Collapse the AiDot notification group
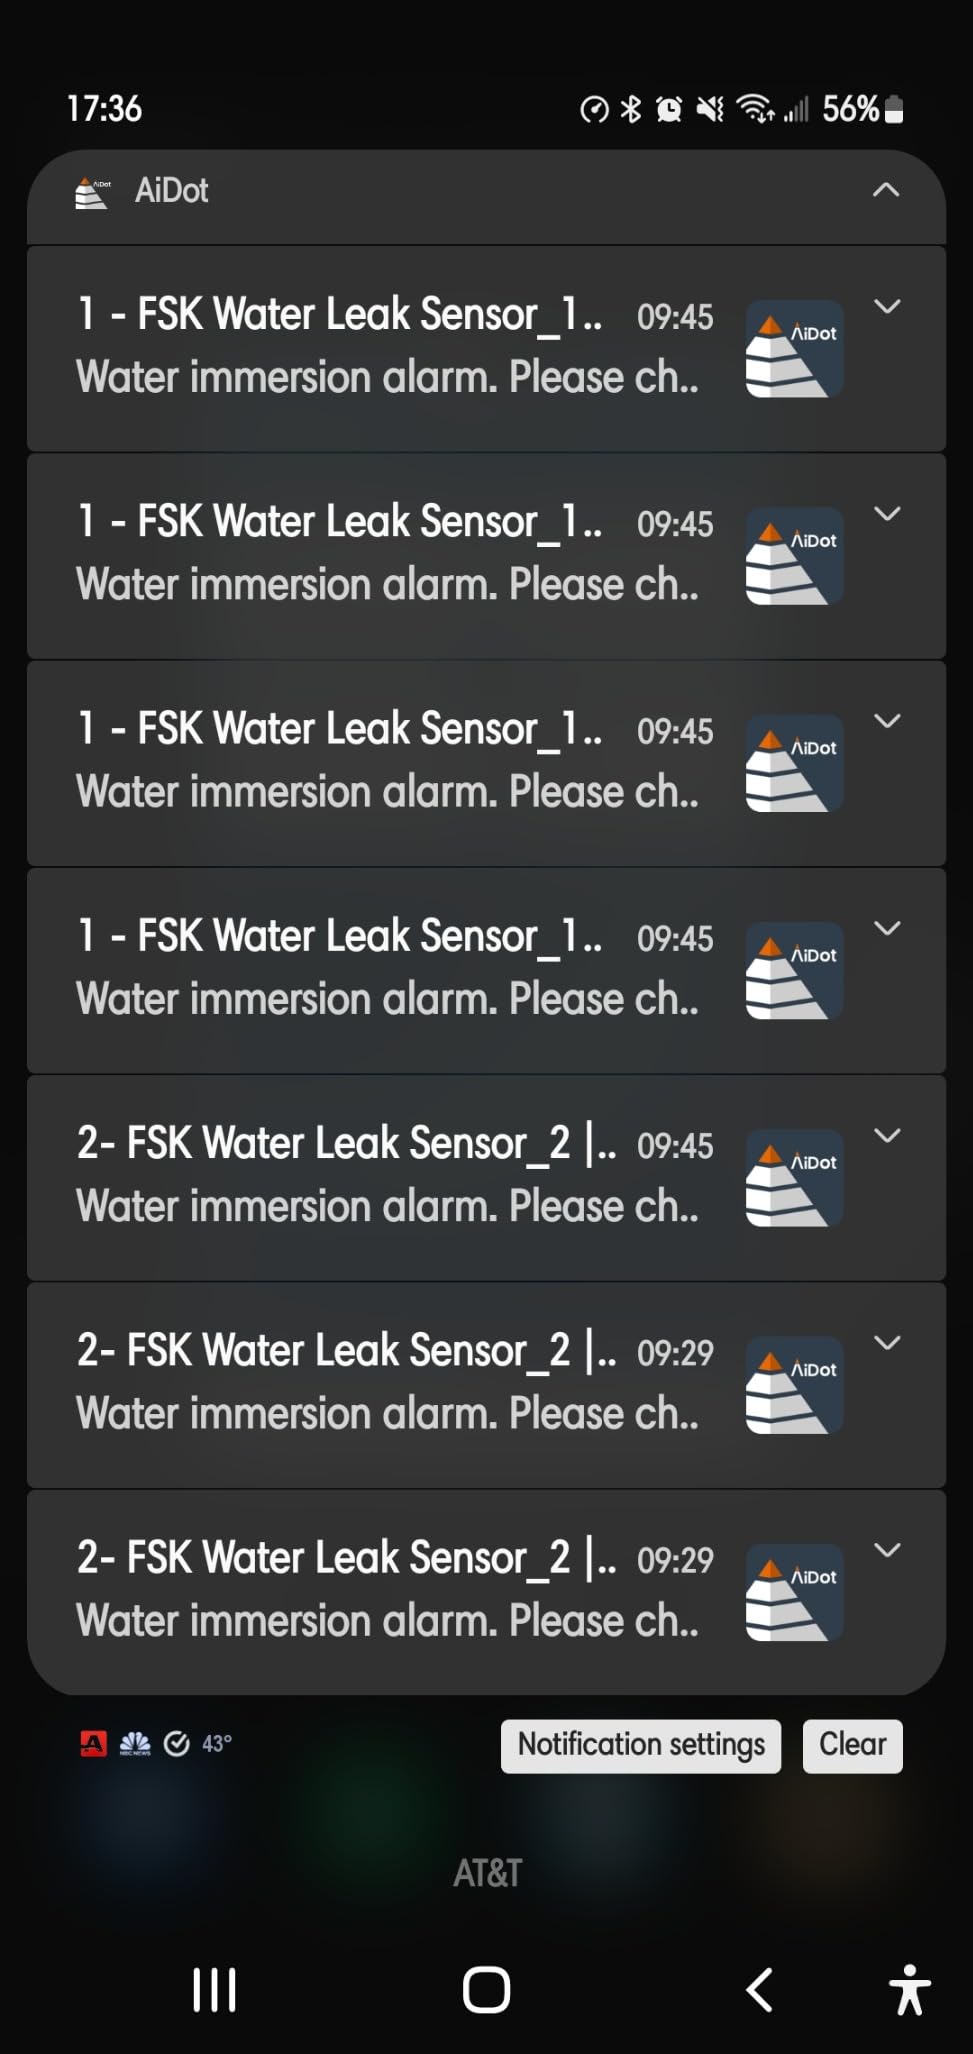This screenshot has width=973, height=2054. click(x=884, y=190)
